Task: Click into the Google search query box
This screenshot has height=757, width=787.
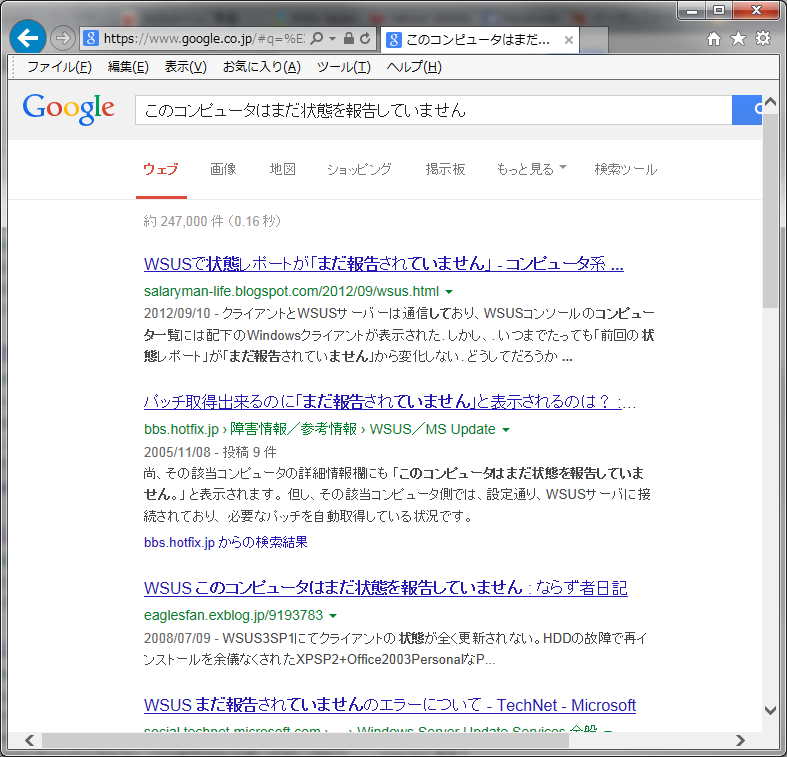Action: point(434,110)
